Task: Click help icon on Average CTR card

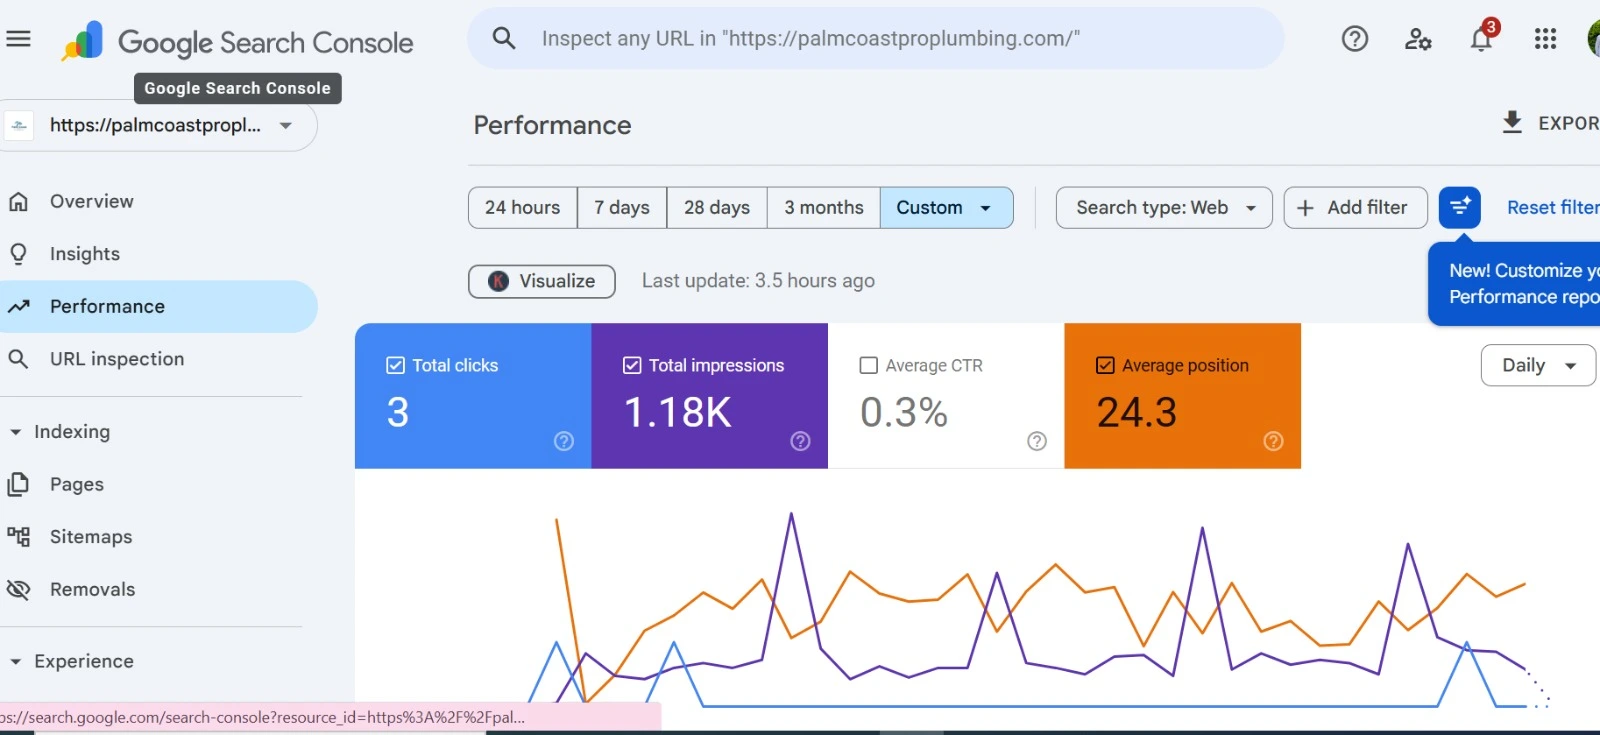Action: click(x=1037, y=441)
